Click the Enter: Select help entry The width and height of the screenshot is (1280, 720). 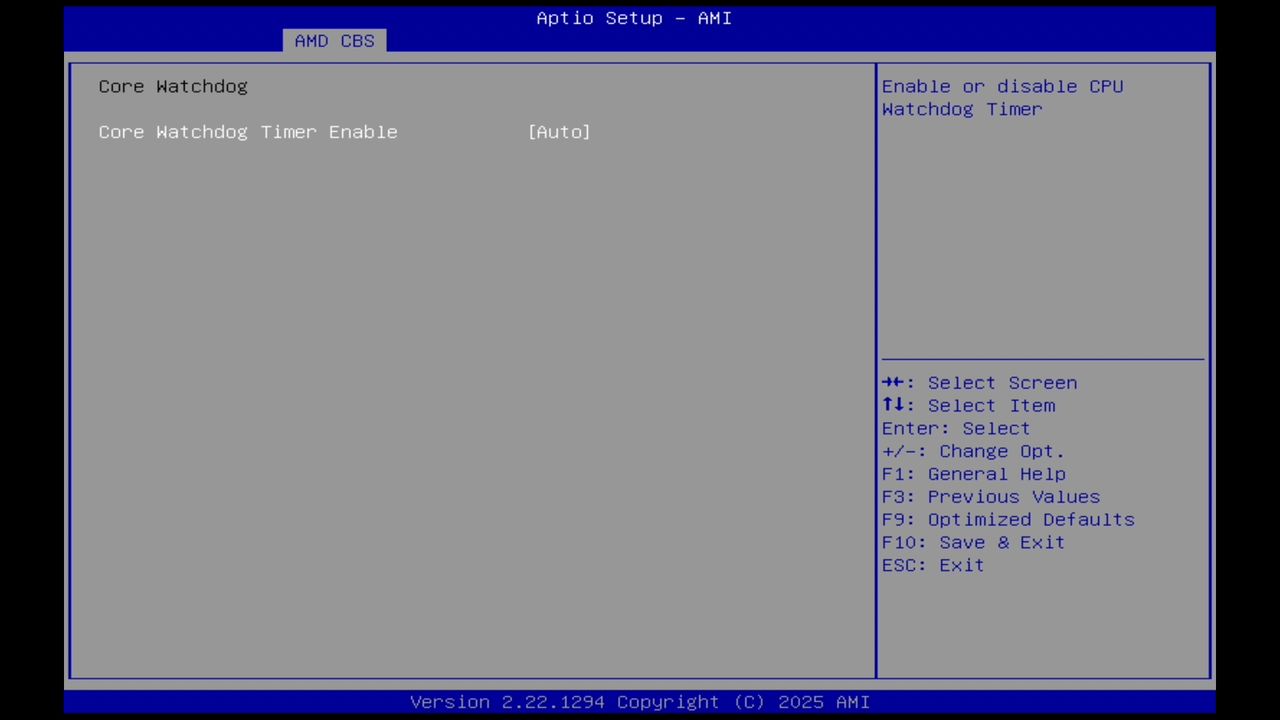955,428
